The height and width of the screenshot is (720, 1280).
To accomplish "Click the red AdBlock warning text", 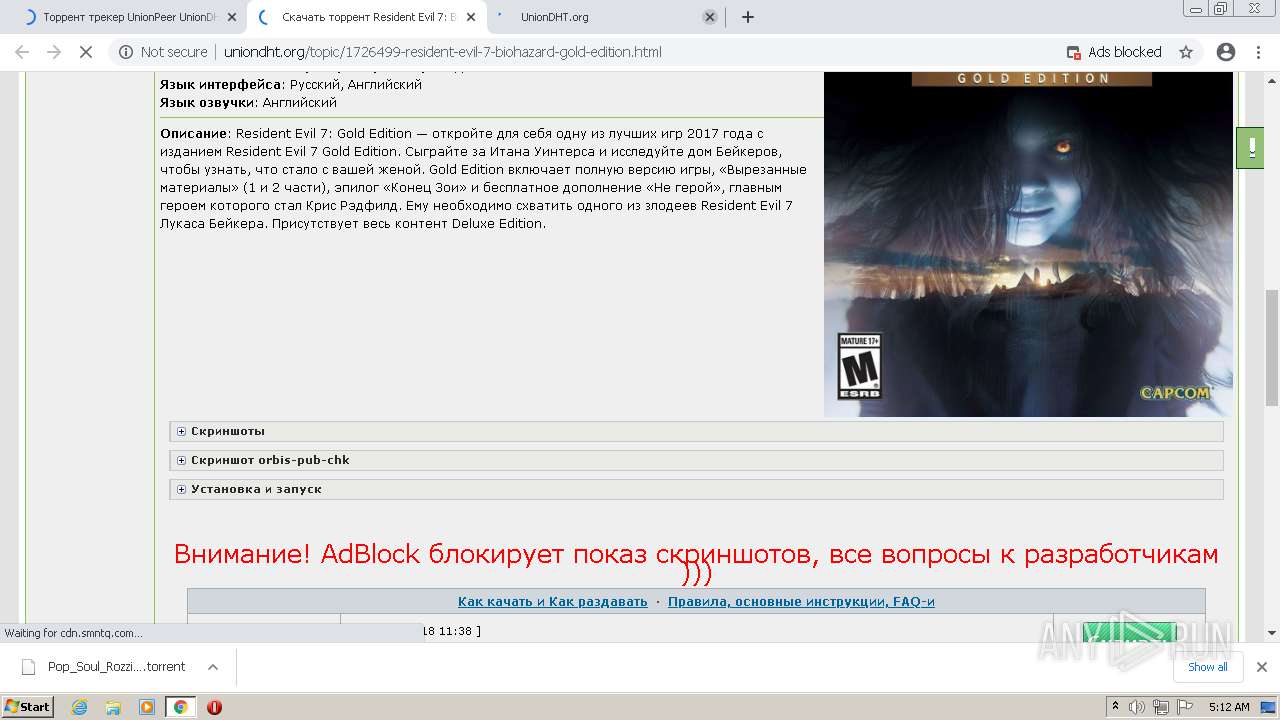I will [x=696, y=563].
